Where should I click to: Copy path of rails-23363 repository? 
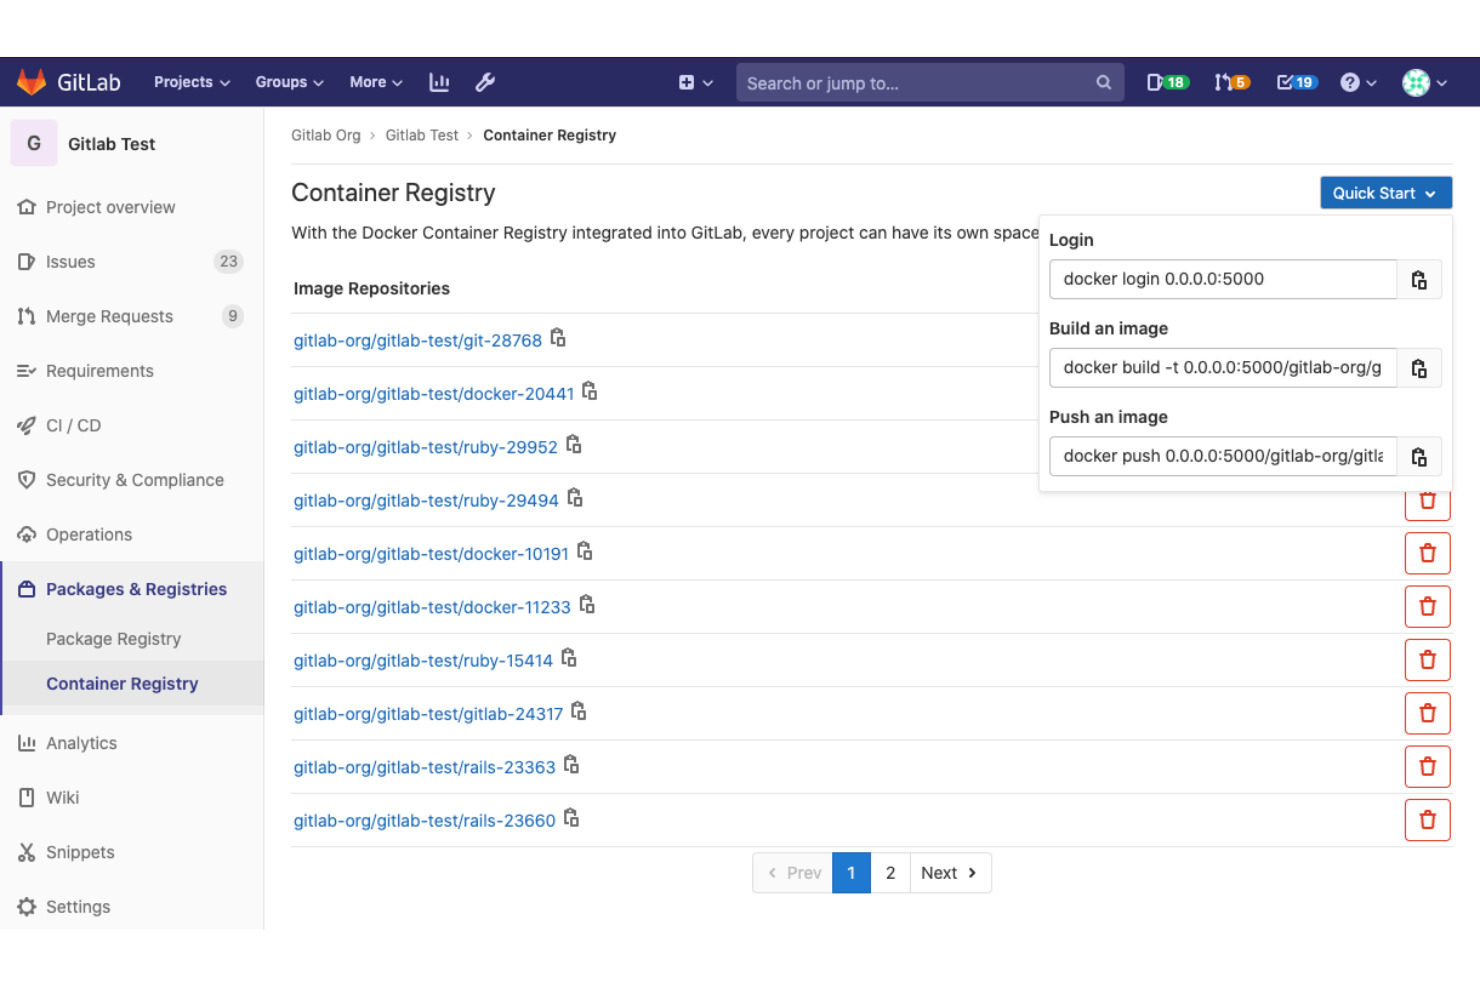click(572, 764)
